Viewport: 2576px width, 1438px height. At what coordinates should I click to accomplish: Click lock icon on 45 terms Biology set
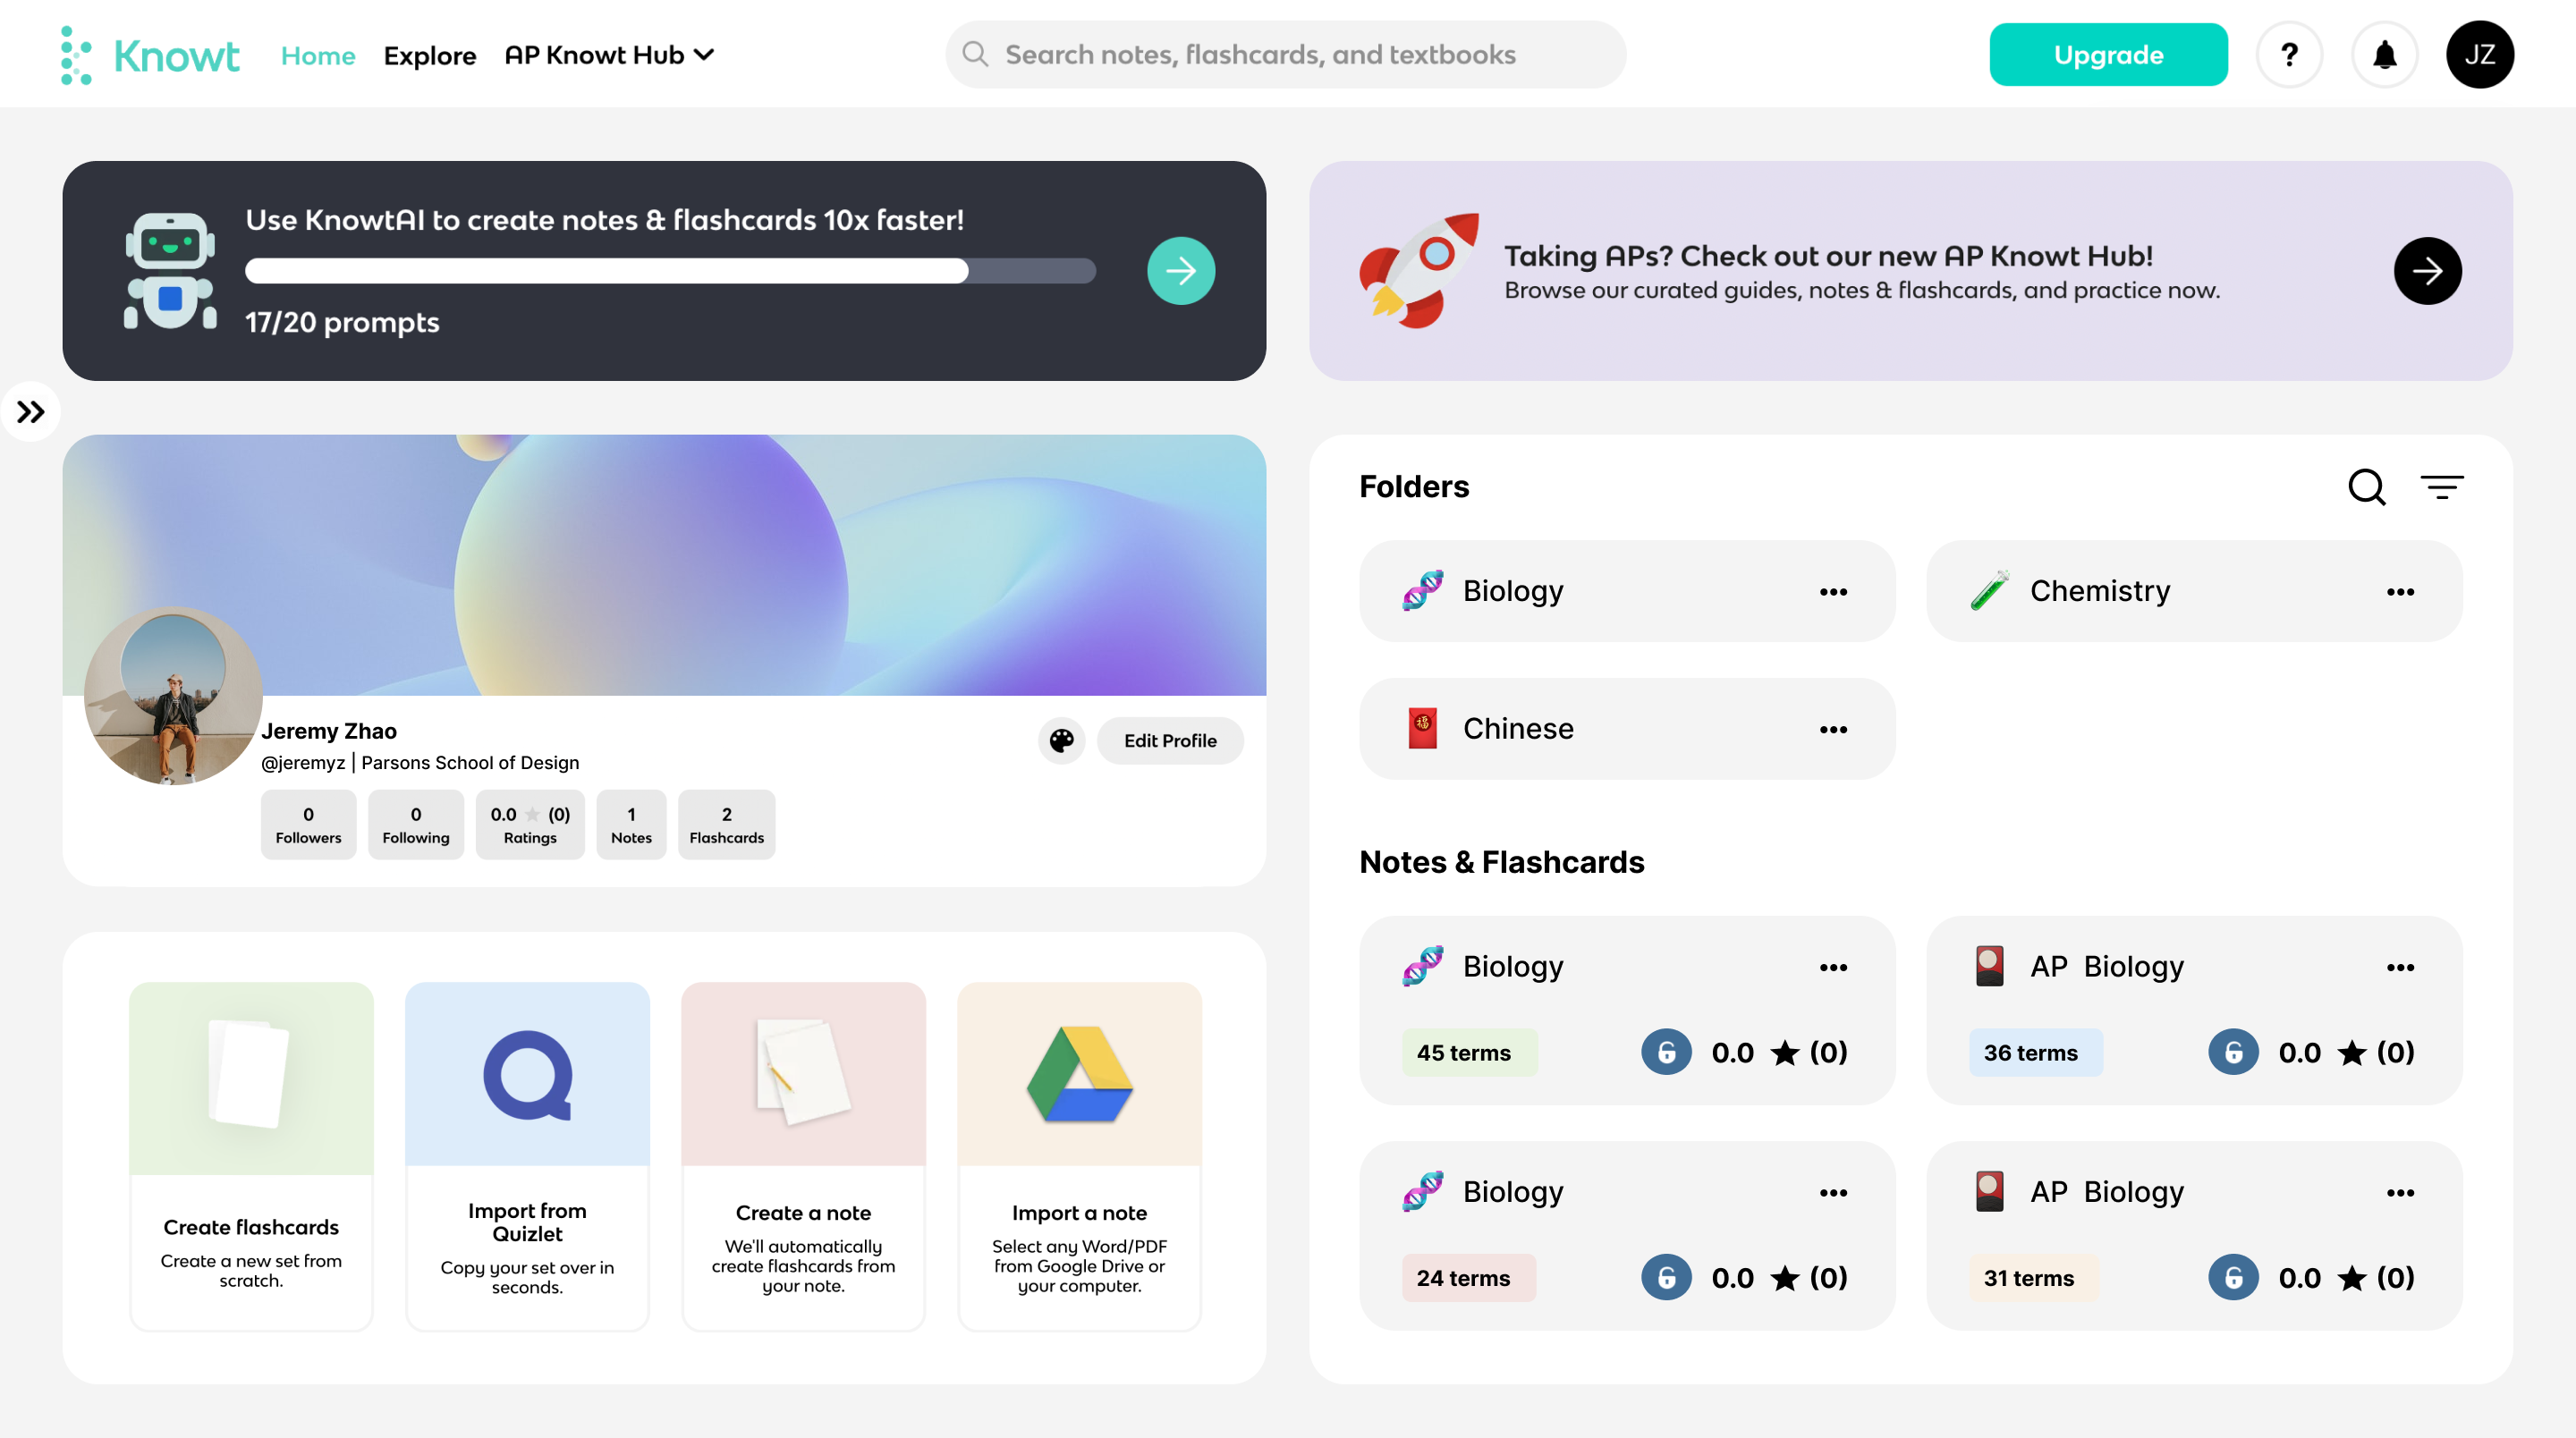[1666, 1052]
